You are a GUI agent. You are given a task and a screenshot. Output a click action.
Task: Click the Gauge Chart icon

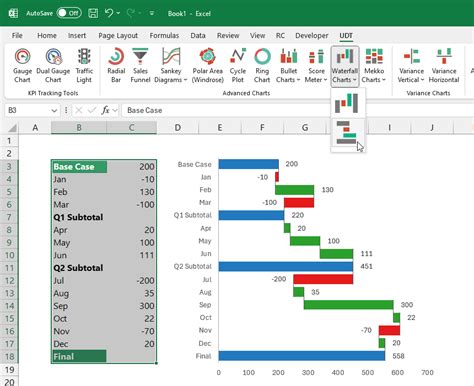point(22,66)
